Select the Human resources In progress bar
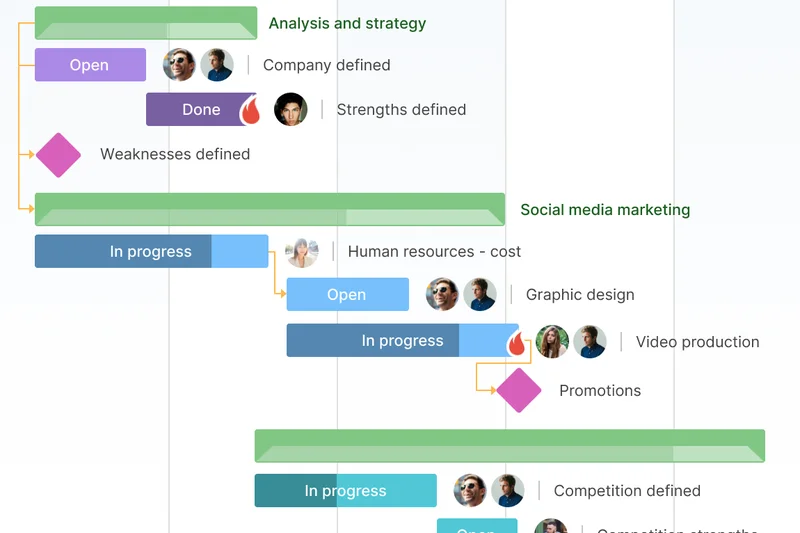Image resolution: width=800 pixels, height=533 pixels. pyautogui.click(x=150, y=252)
